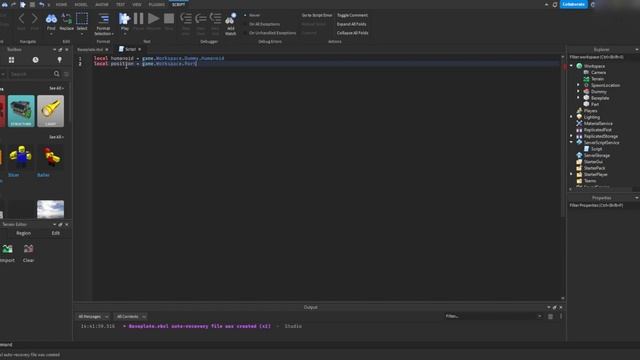Open the TEST ribbon tab
Image resolution: width=640 pixels, height=360 pixels.
120,4
